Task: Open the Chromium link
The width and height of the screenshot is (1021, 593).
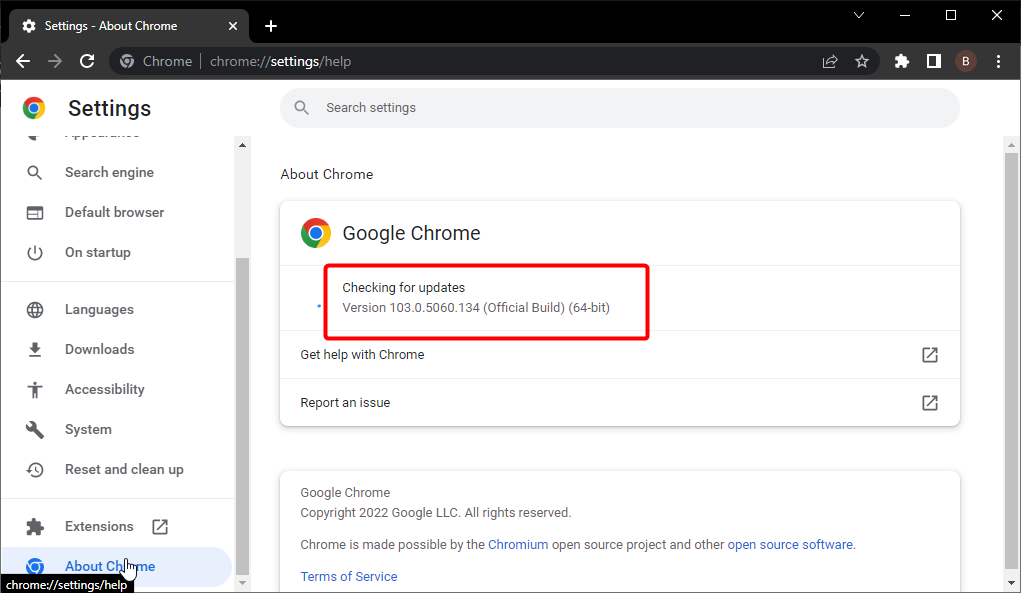Action: pos(518,545)
